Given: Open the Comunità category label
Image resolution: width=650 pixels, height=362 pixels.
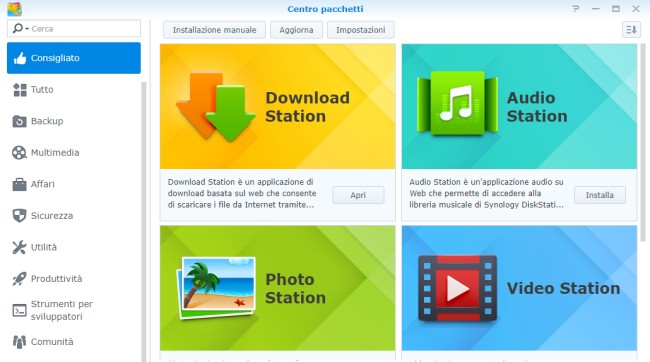Looking at the screenshot, I should [x=52, y=342].
